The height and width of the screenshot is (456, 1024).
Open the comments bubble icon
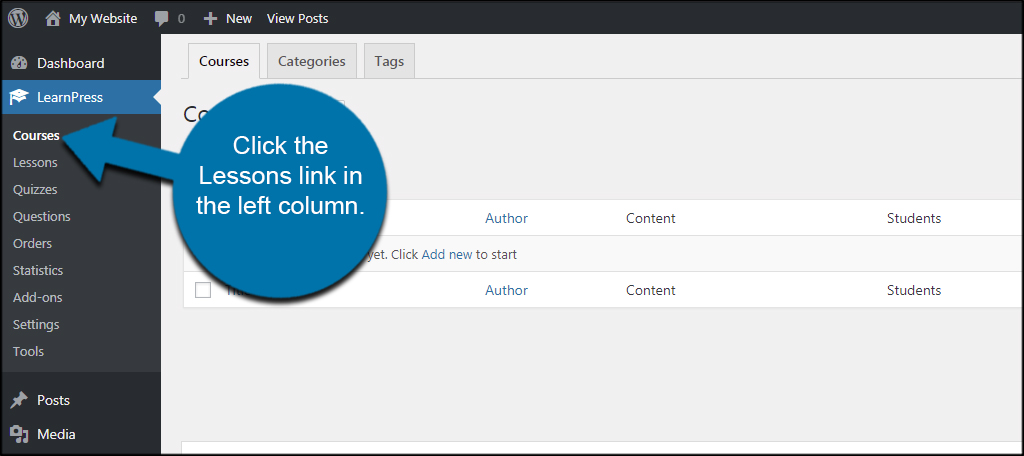162,18
